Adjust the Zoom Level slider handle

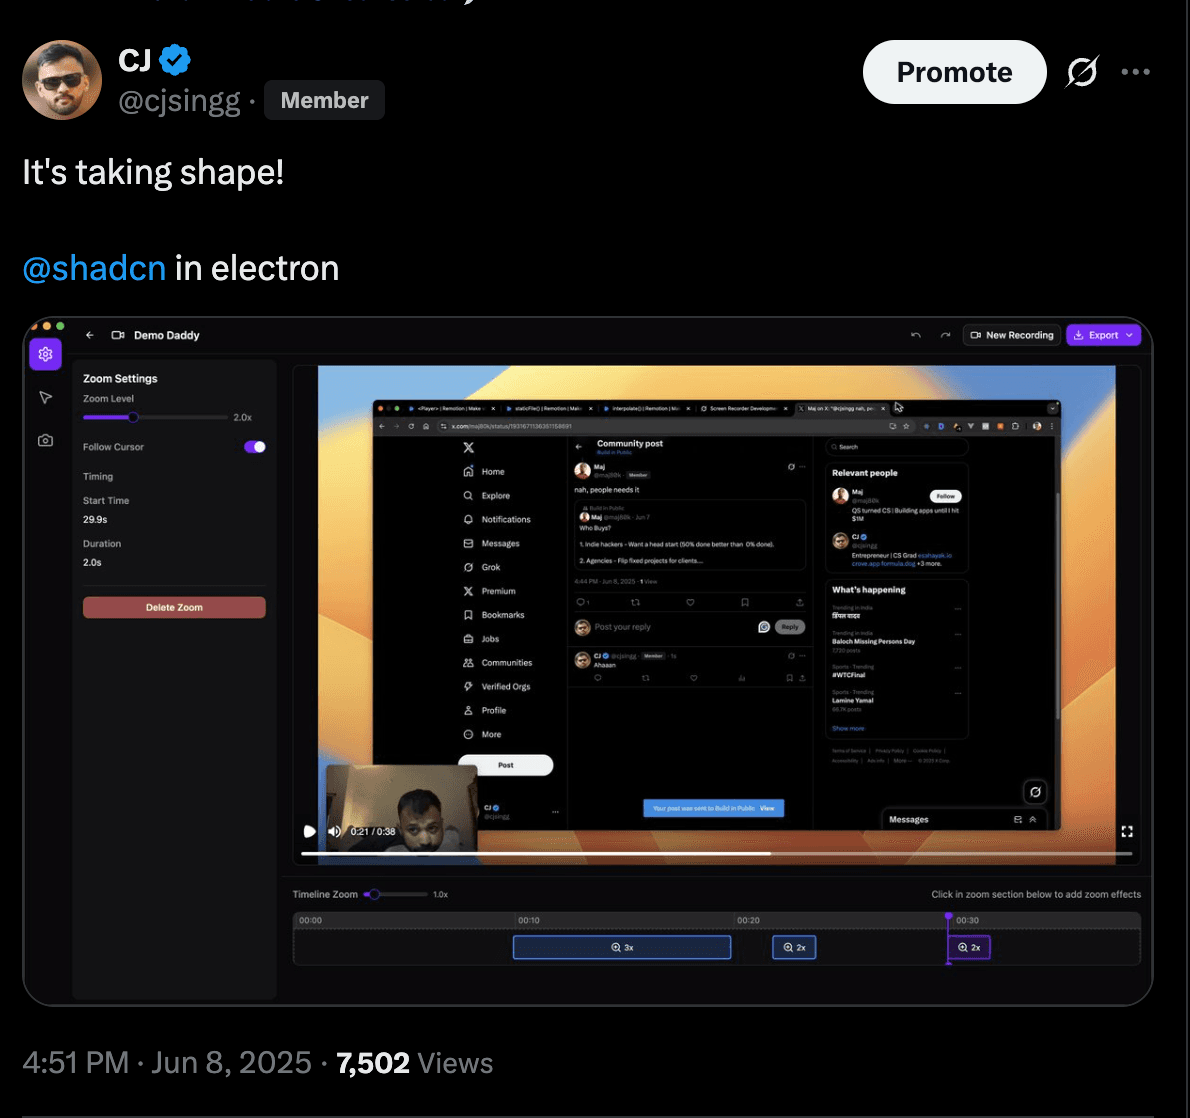point(133,417)
